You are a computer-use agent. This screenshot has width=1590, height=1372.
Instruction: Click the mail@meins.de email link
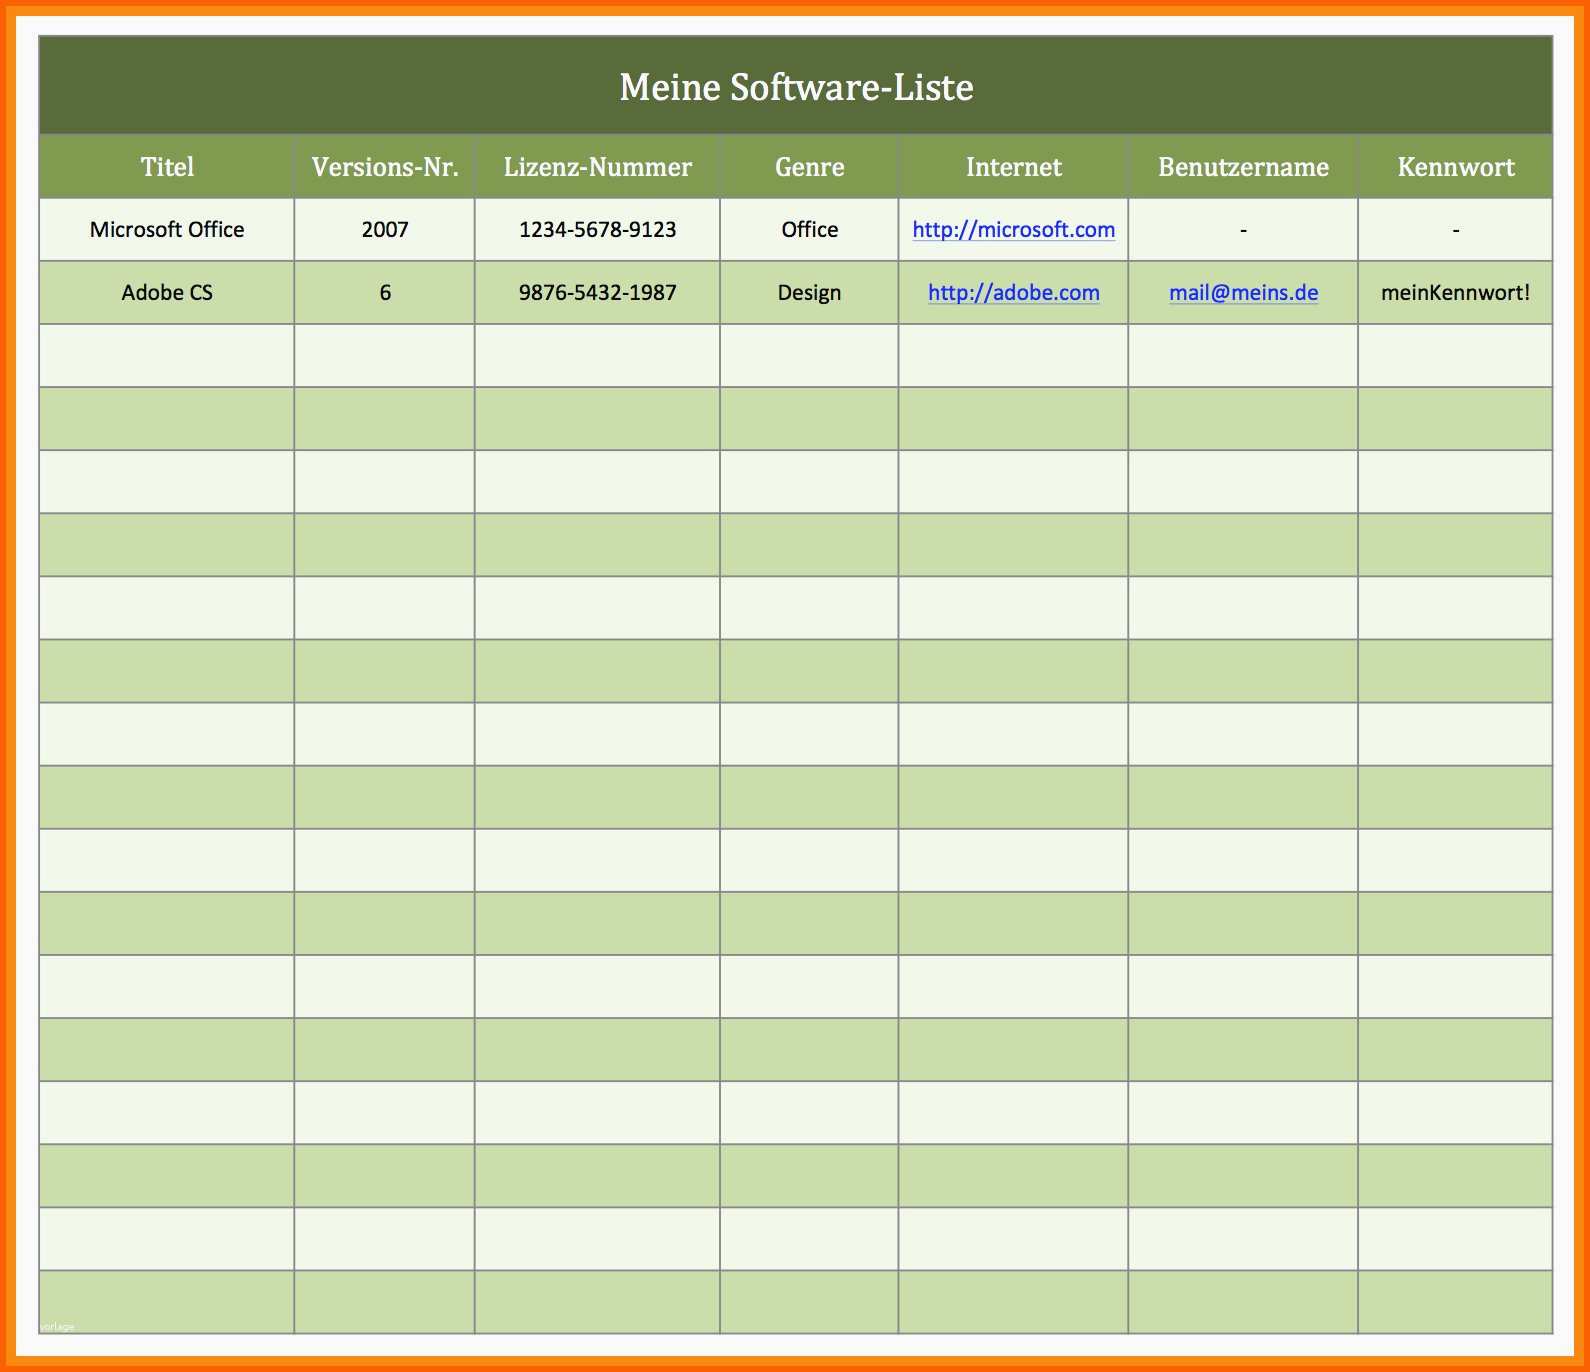coord(1243,293)
